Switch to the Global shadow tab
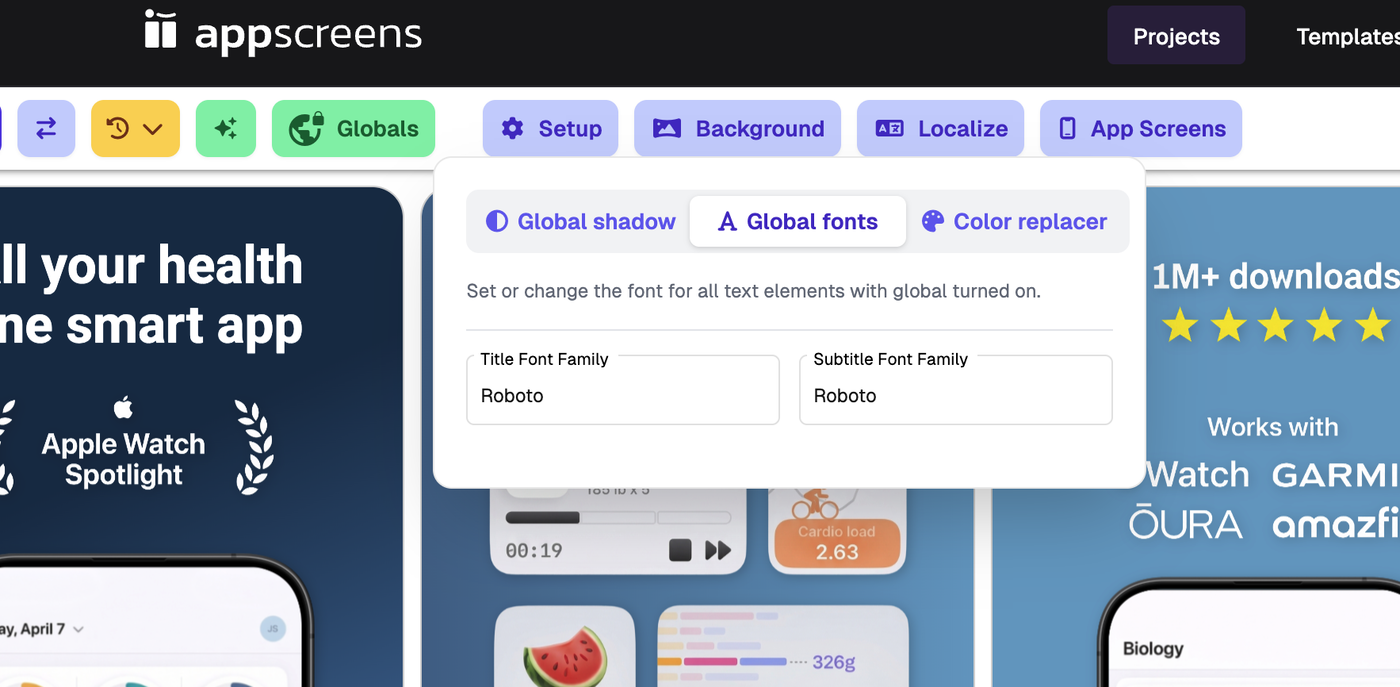Viewport: 1400px width, 687px height. click(580, 222)
